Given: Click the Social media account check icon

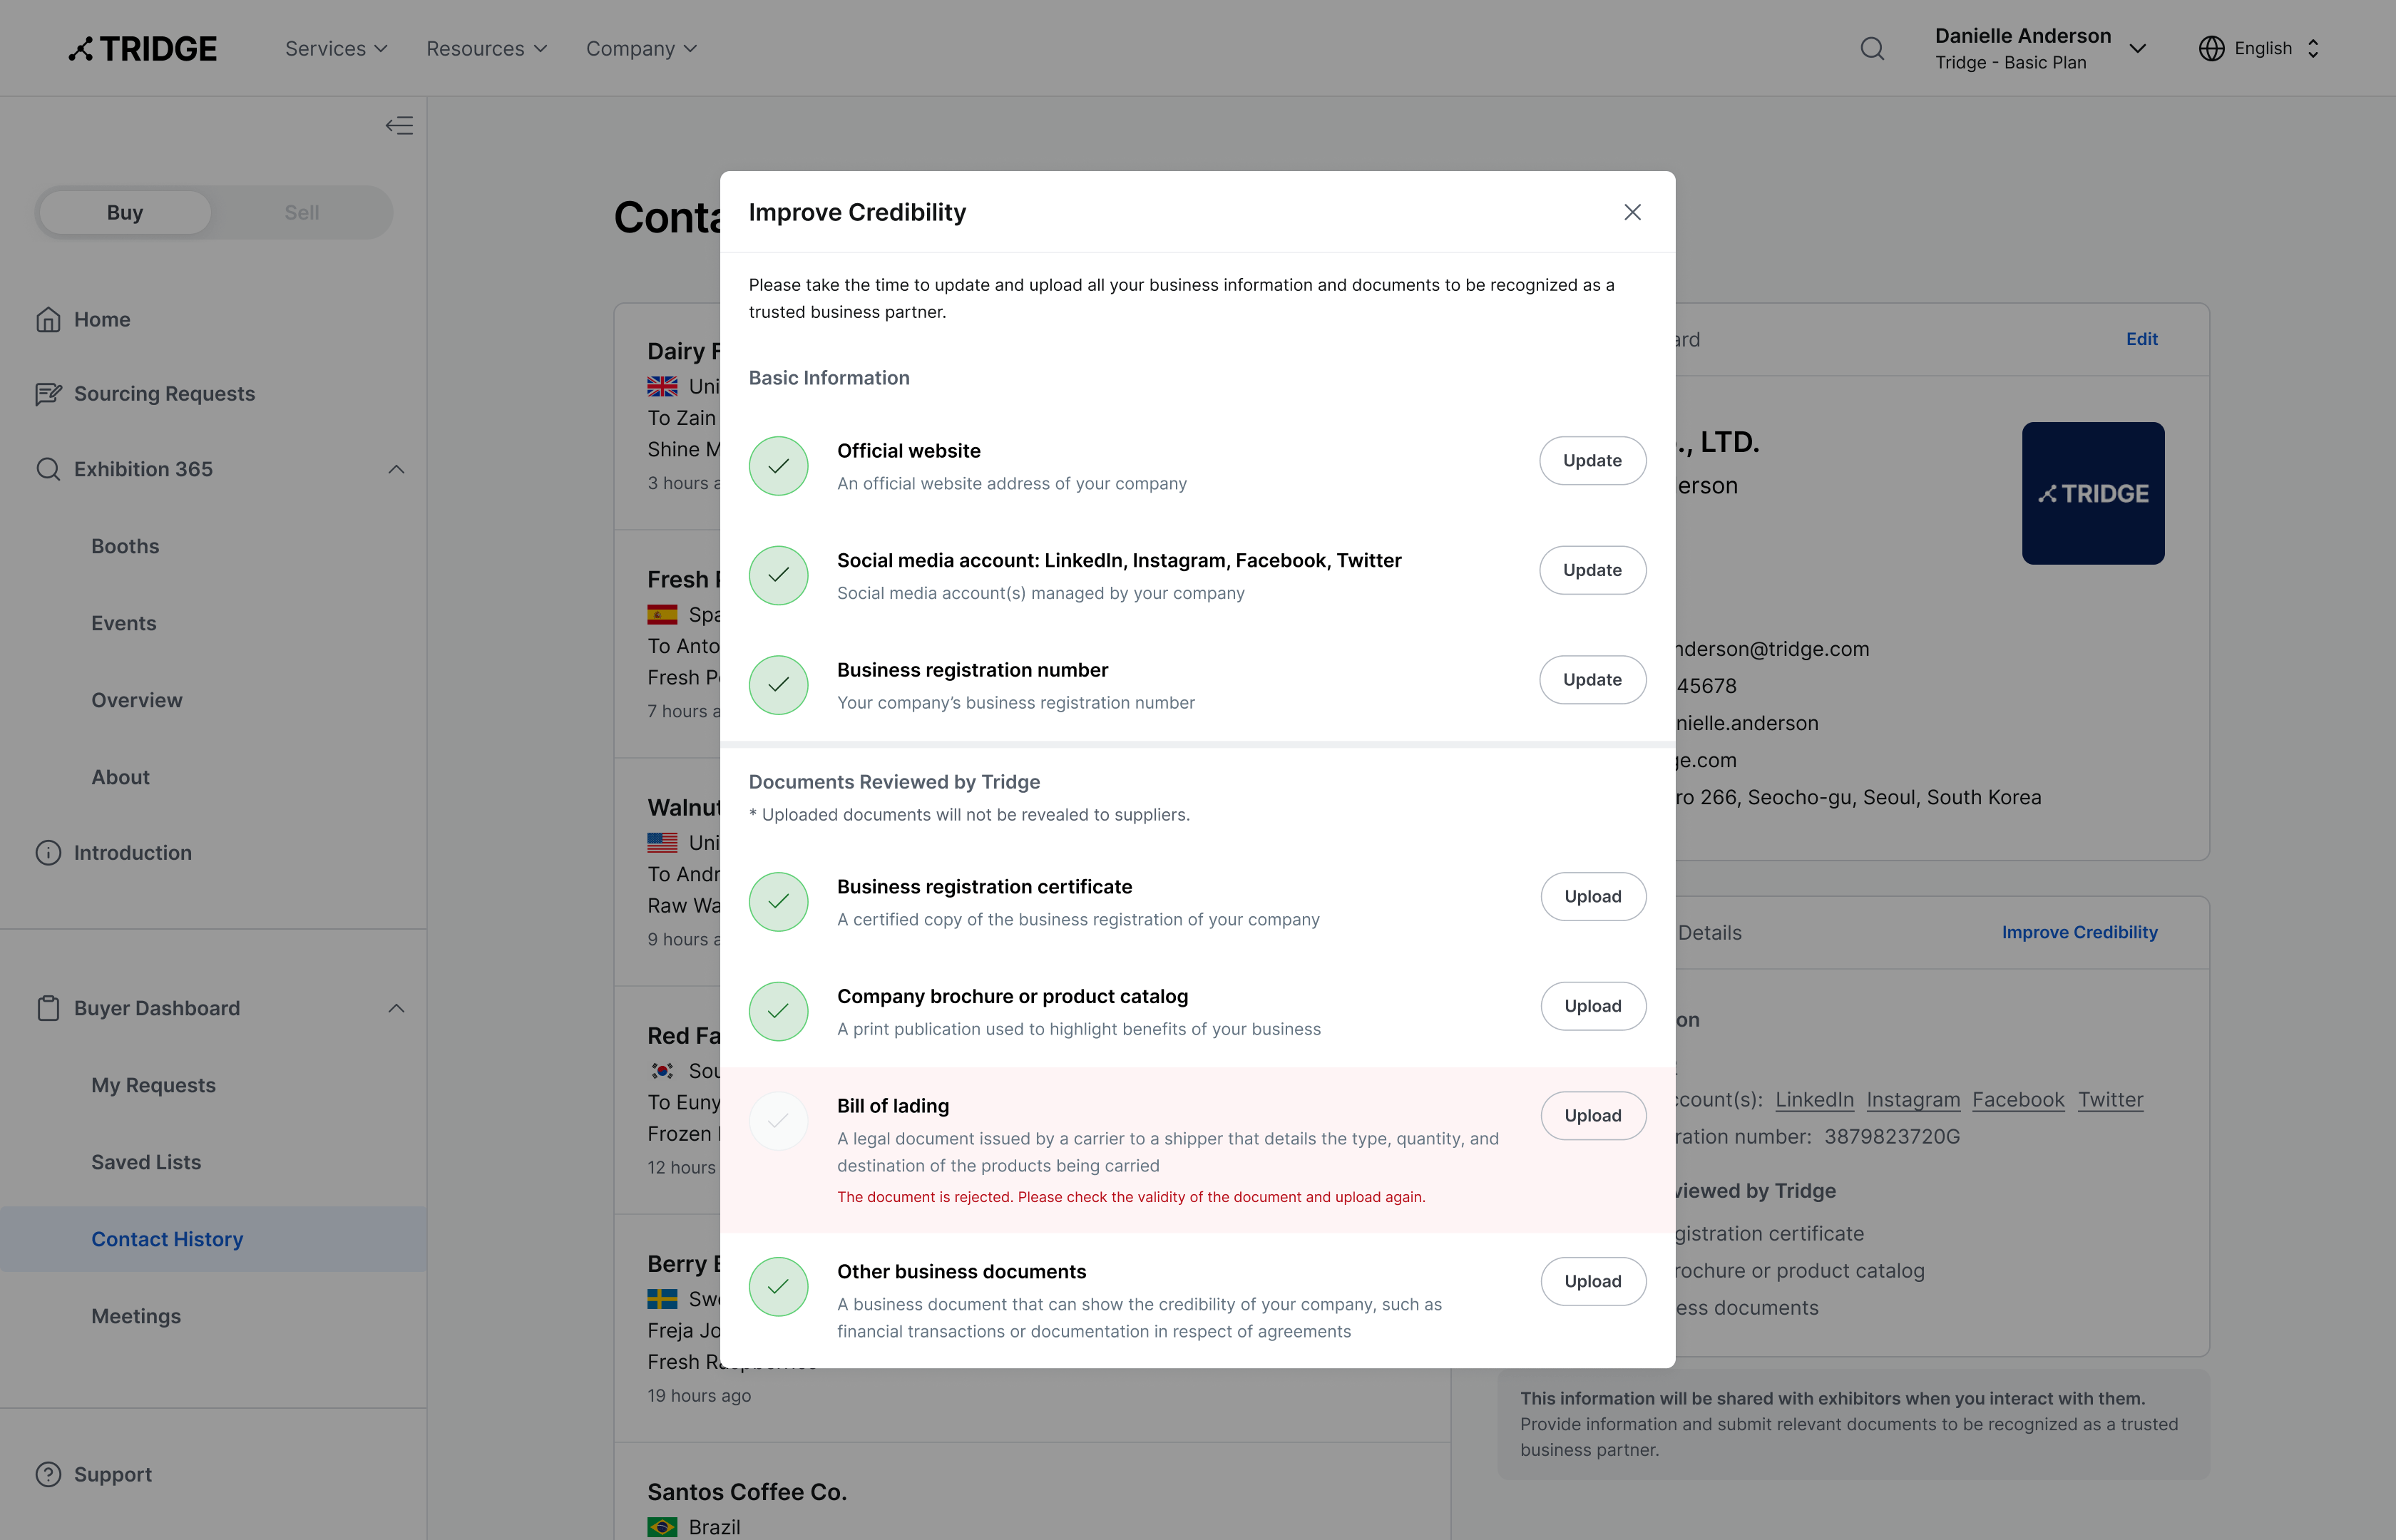Looking at the screenshot, I should click(779, 575).
